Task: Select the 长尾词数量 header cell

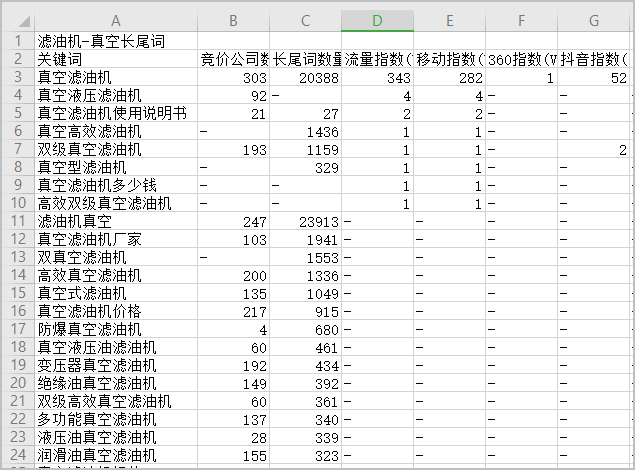Action: coord(305,59)
